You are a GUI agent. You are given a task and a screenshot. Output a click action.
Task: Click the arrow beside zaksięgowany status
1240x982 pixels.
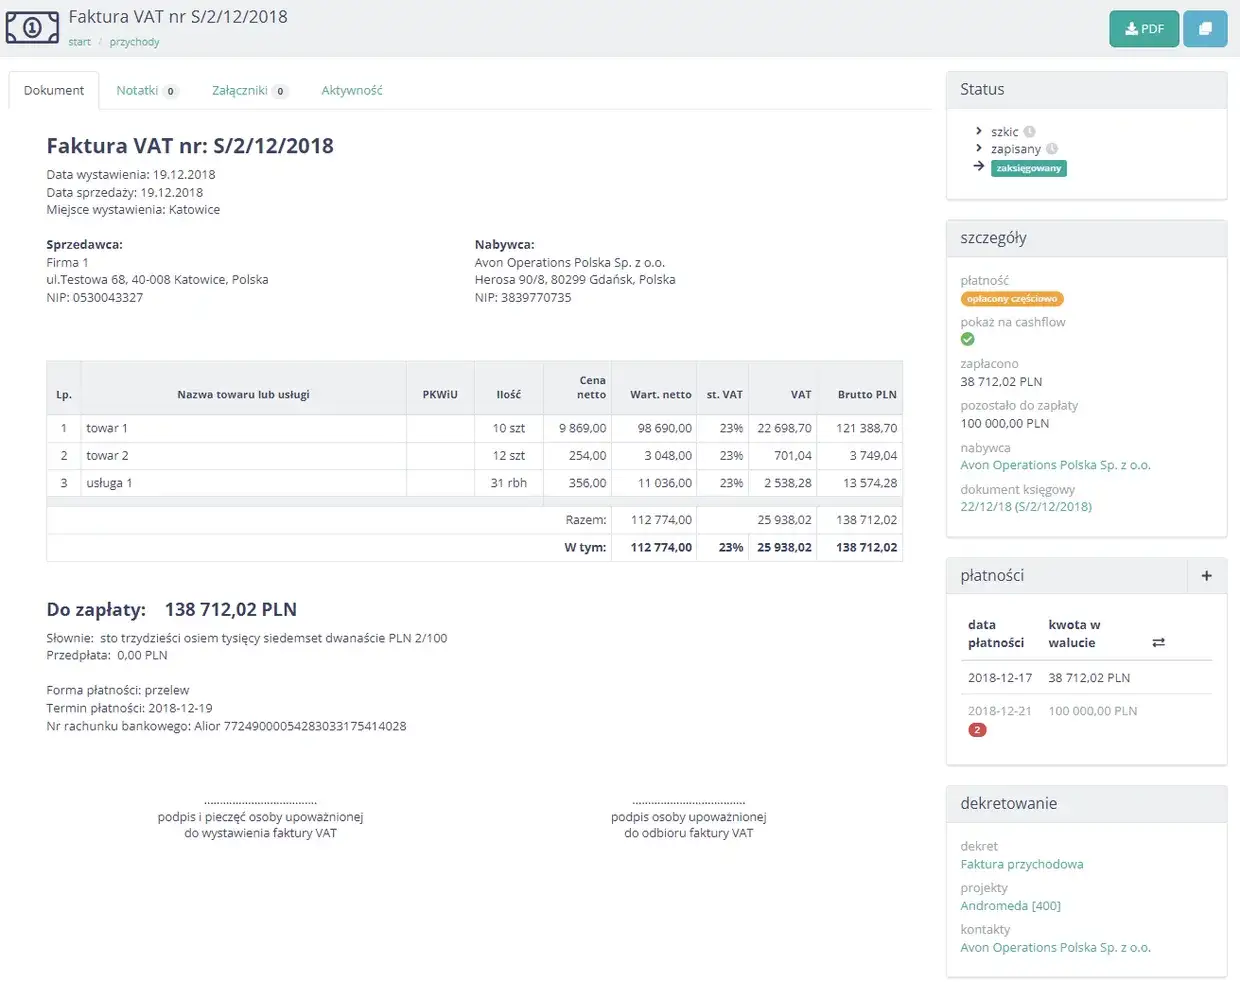[x=979, y=166]
